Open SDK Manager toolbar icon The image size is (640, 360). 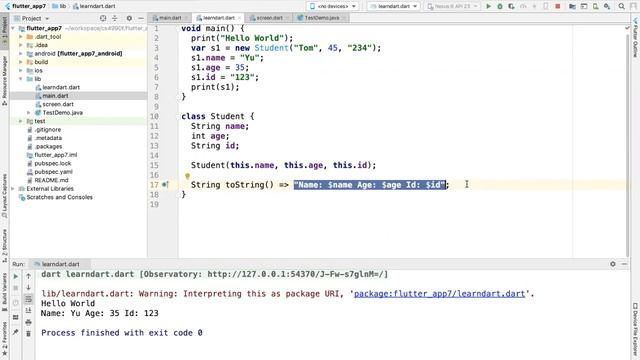tap(607, 6)
